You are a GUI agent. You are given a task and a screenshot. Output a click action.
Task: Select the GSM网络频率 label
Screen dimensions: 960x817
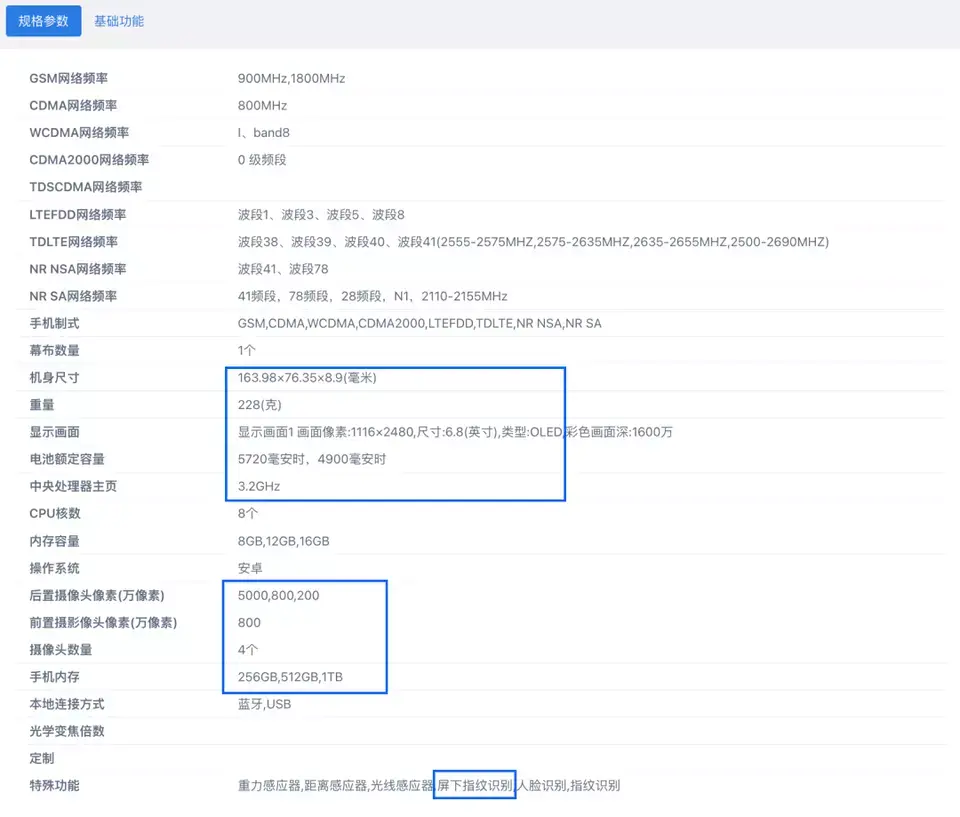point(69,78)
